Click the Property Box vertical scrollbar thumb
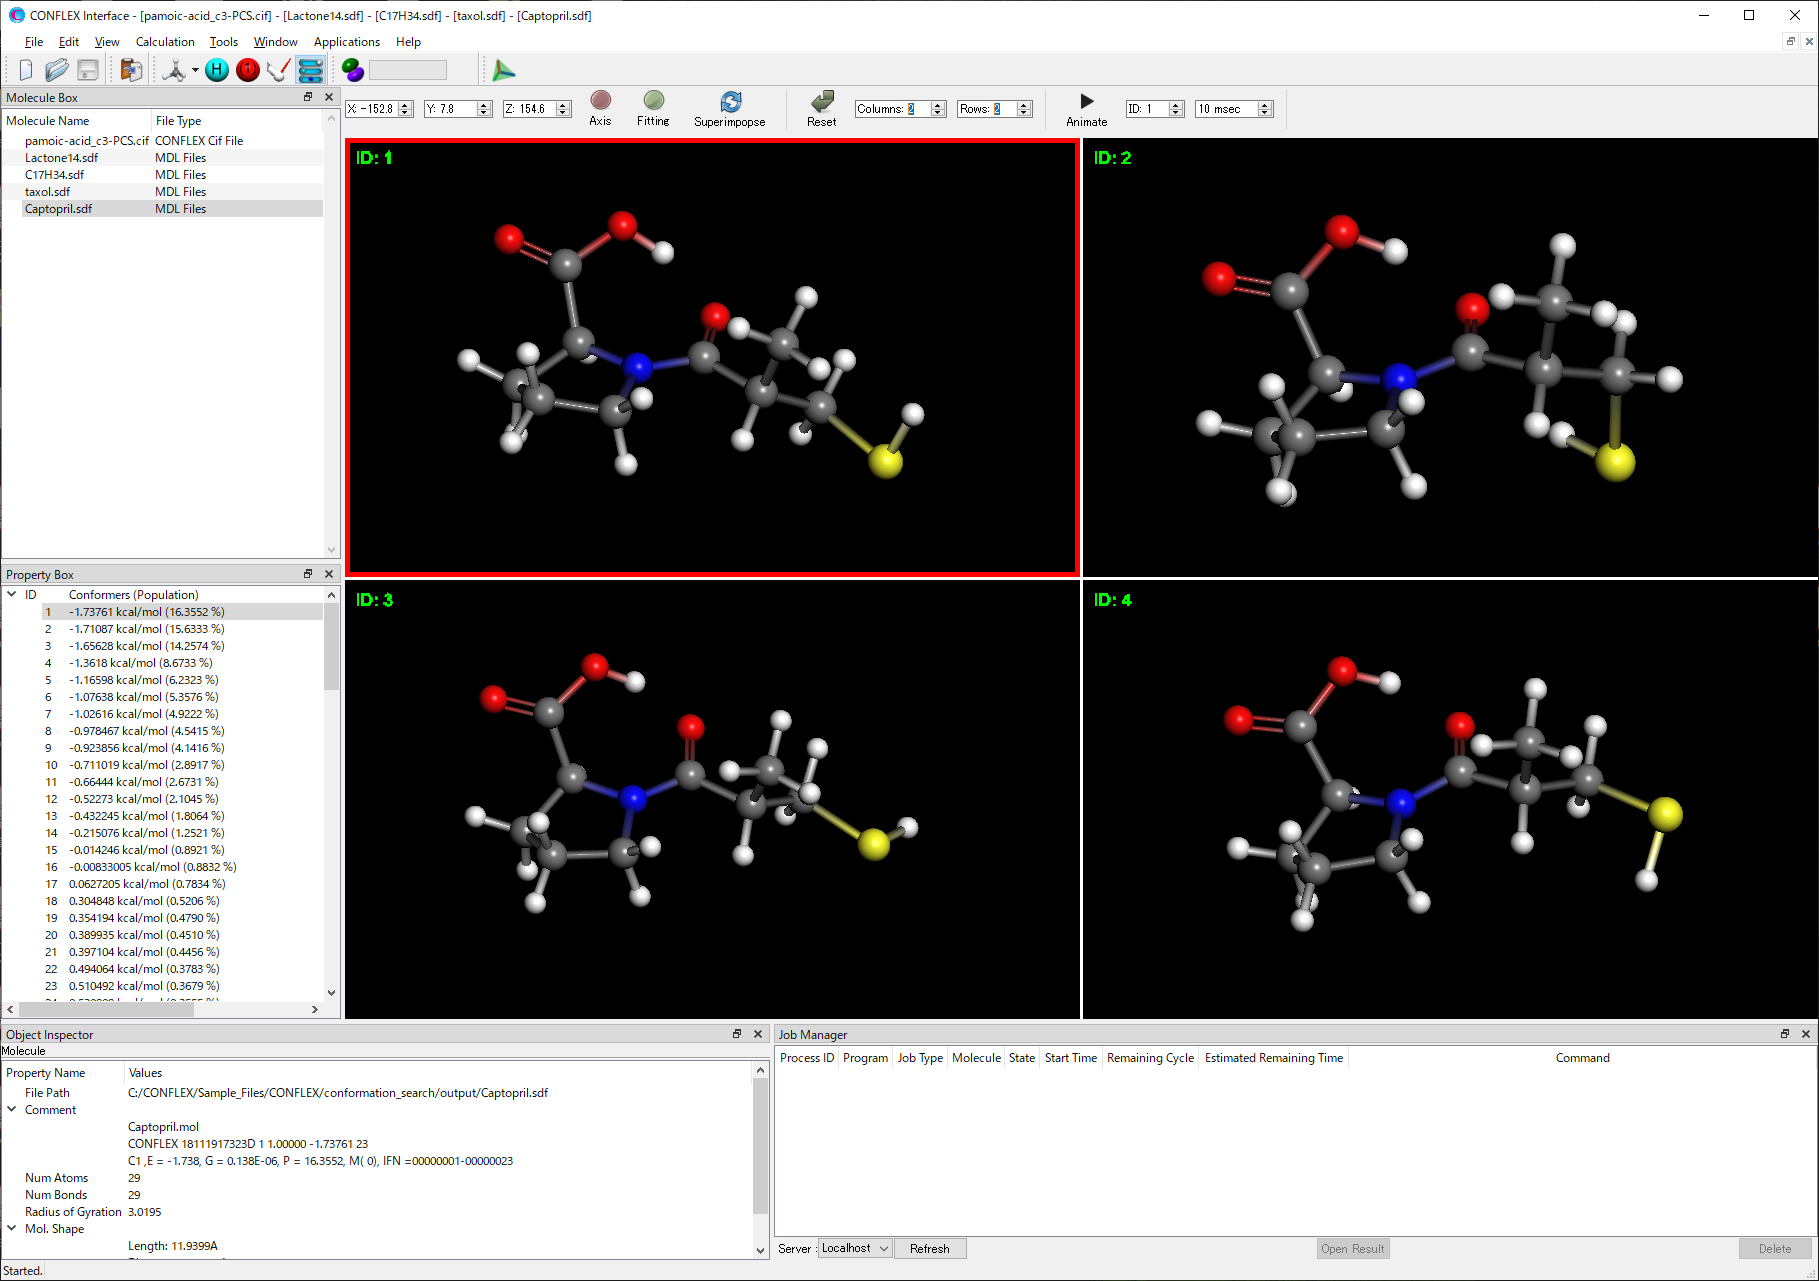This screenshot has height=1281, width=1819. coord(331,646)
